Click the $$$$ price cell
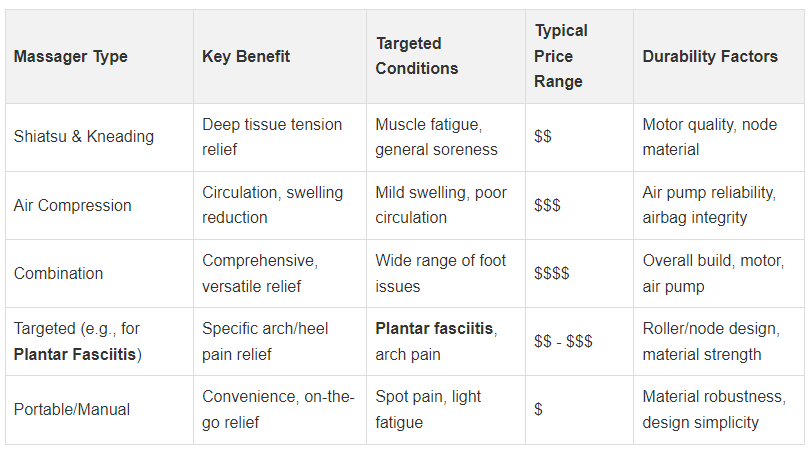 [552, 273]
